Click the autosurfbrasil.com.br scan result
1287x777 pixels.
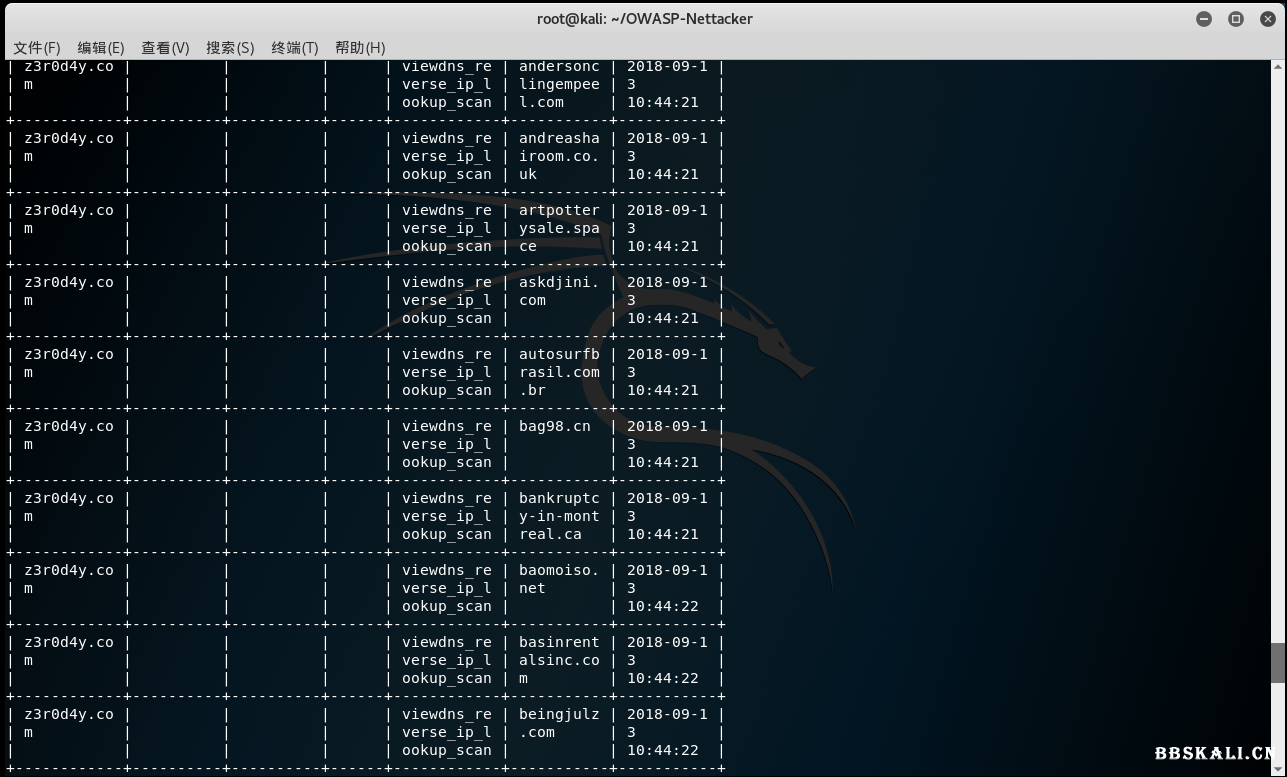[557, 372]
